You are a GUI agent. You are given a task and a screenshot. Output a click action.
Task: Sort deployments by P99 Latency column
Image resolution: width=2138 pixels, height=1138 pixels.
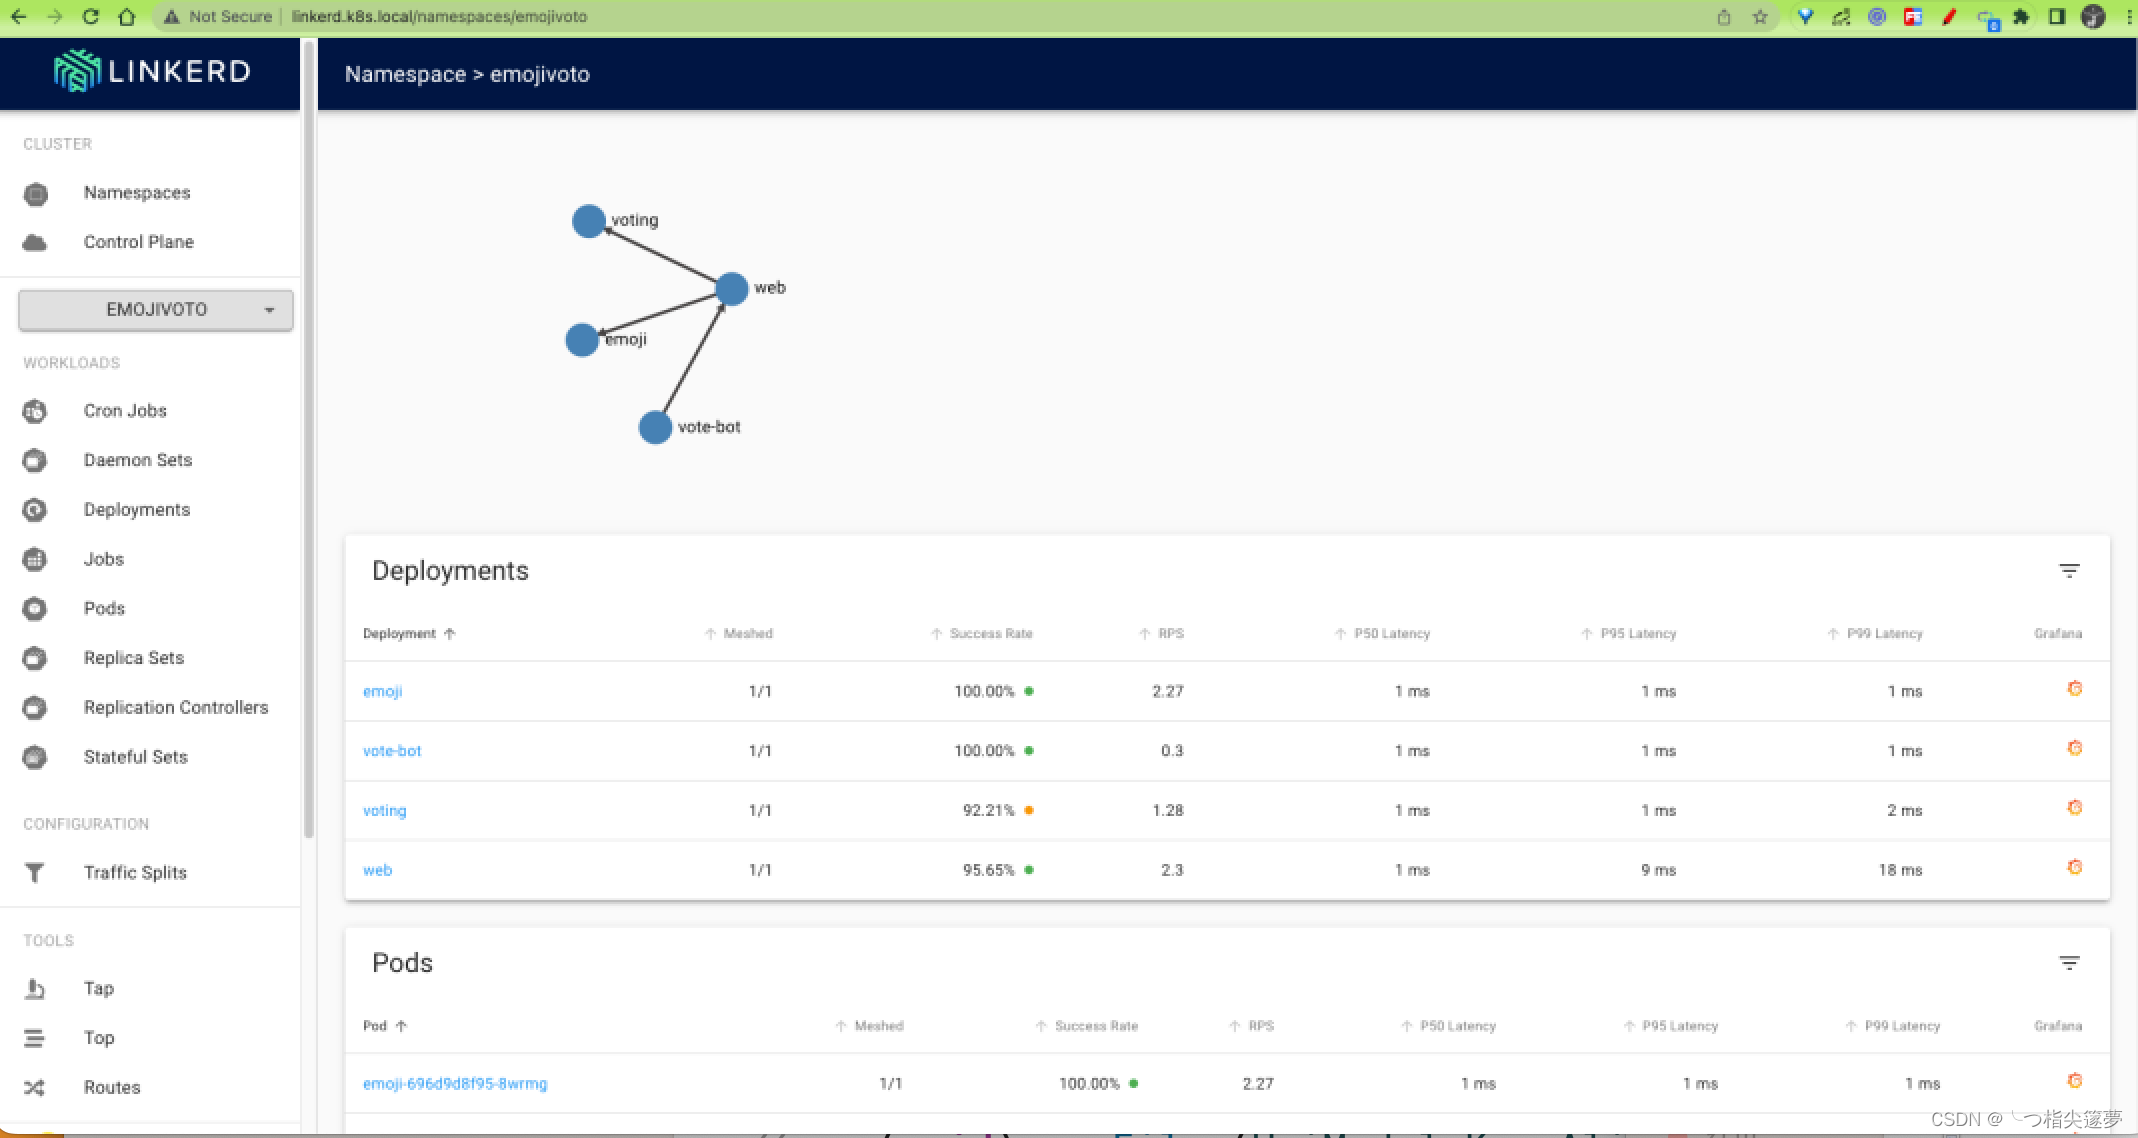pyautogui.click(x=1883, y=634)
